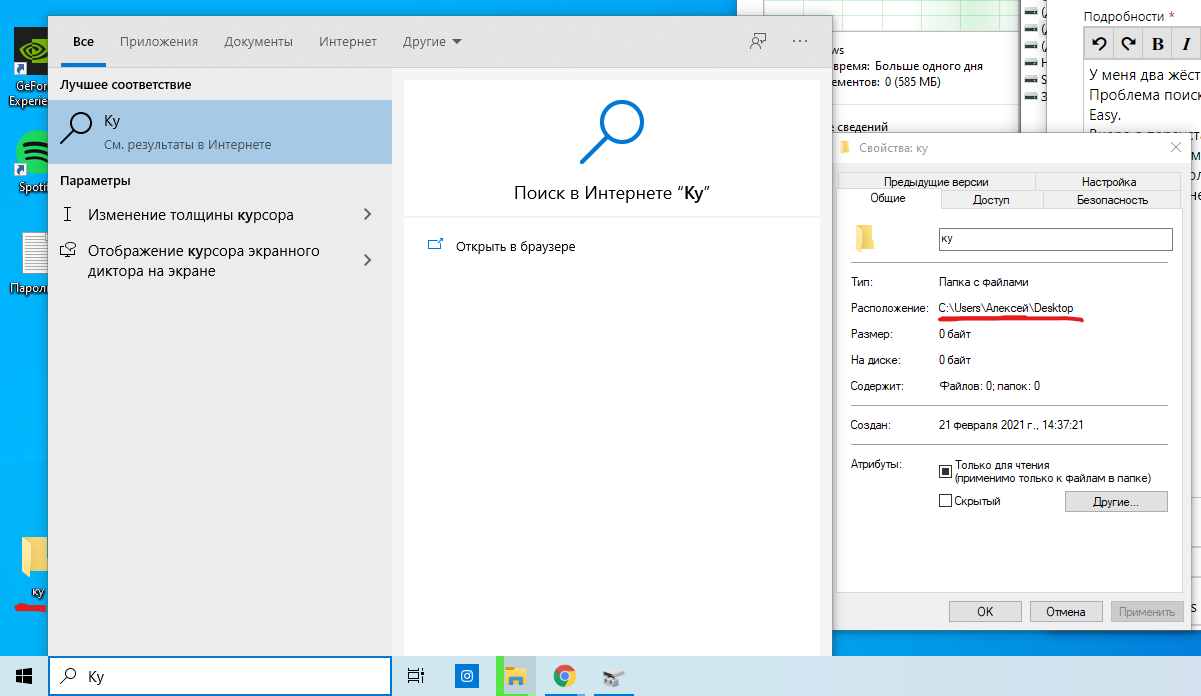Click the 'Другие...' attributes button
Viewport: 1201px width, 696px height.
(x=1116, y=501)
